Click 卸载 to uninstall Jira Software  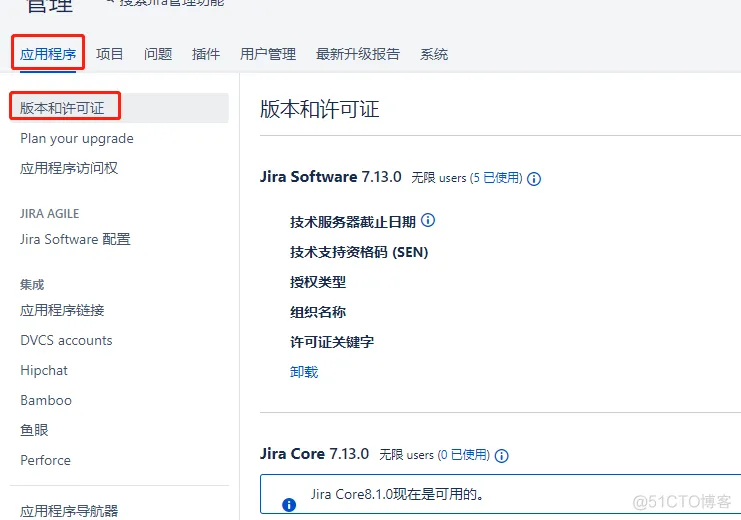[304, 372]
